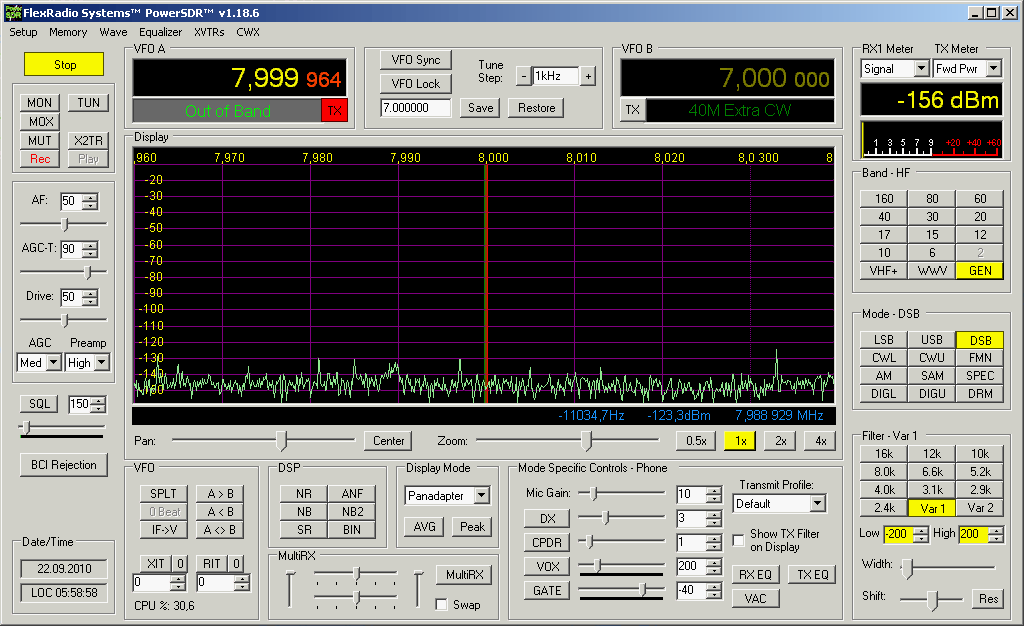1024x626 pixels.
Task: Toggle the MOX transmit button
Action: (x=39, y=121)
